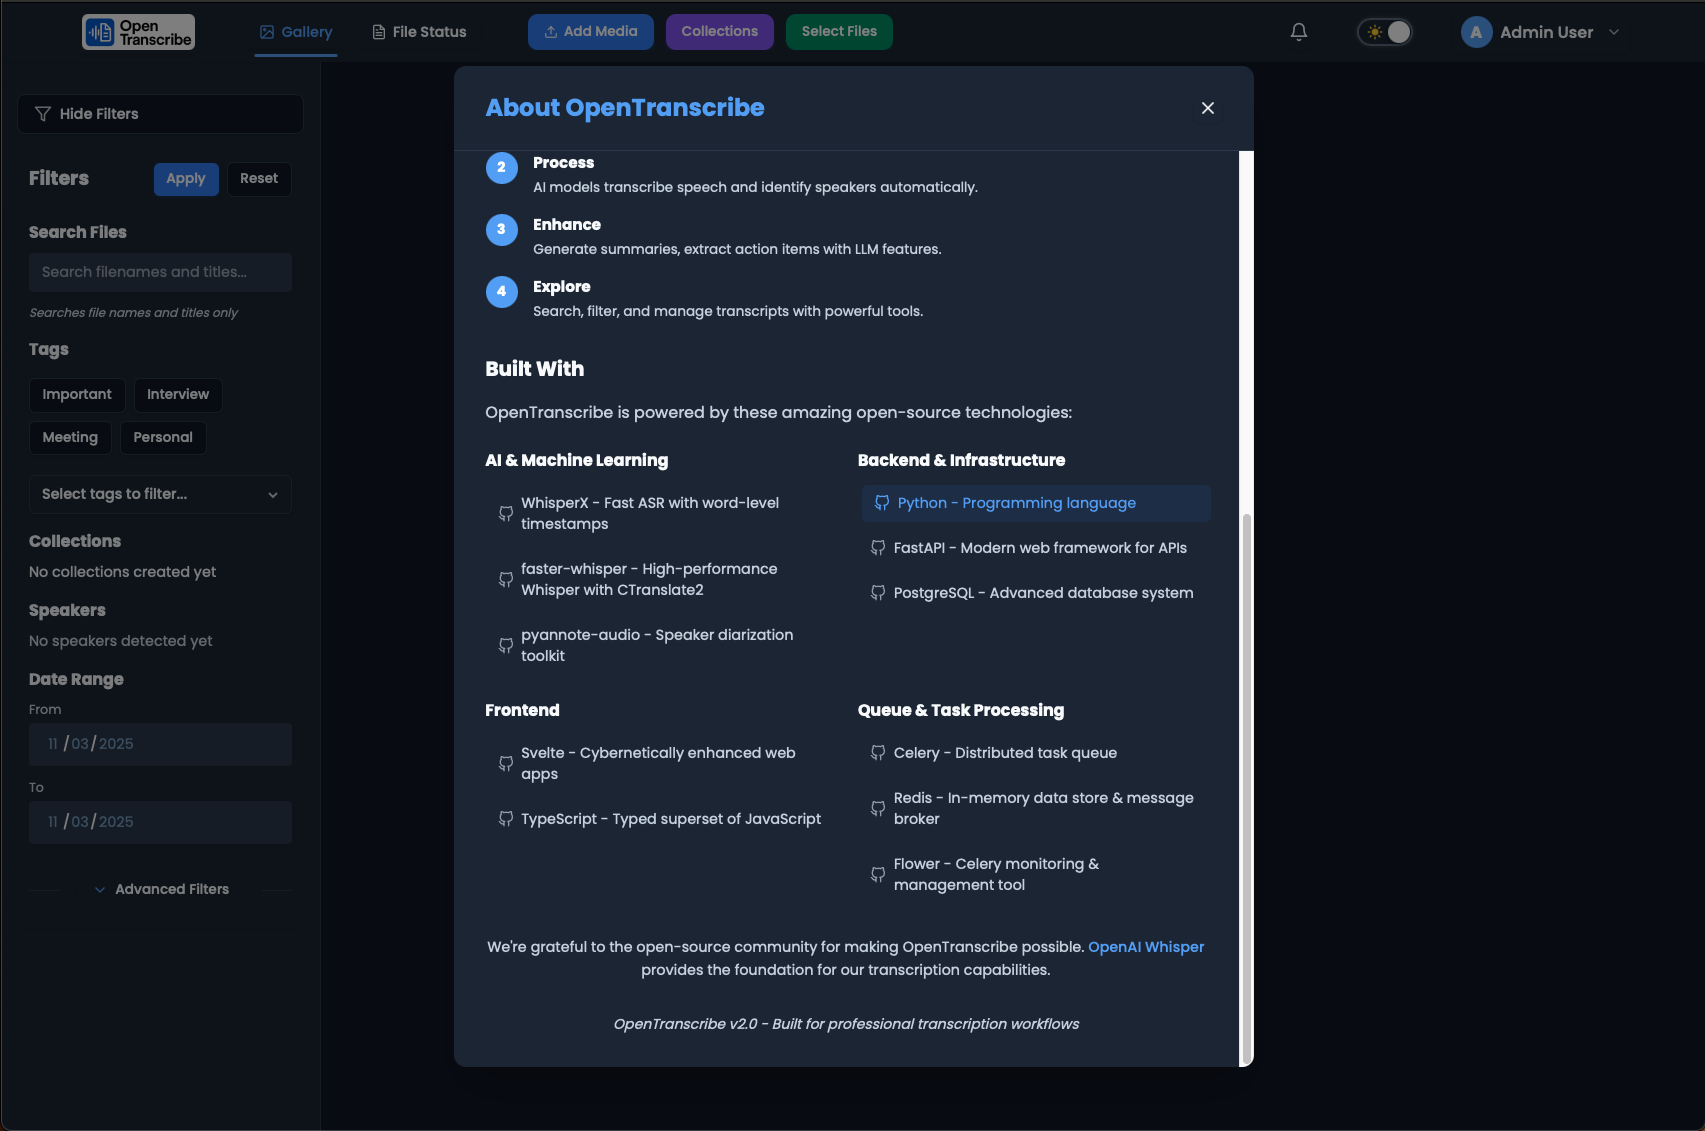Open the PostgreSQL link
1705x1131 pixels.
[x=1036, y=594]
